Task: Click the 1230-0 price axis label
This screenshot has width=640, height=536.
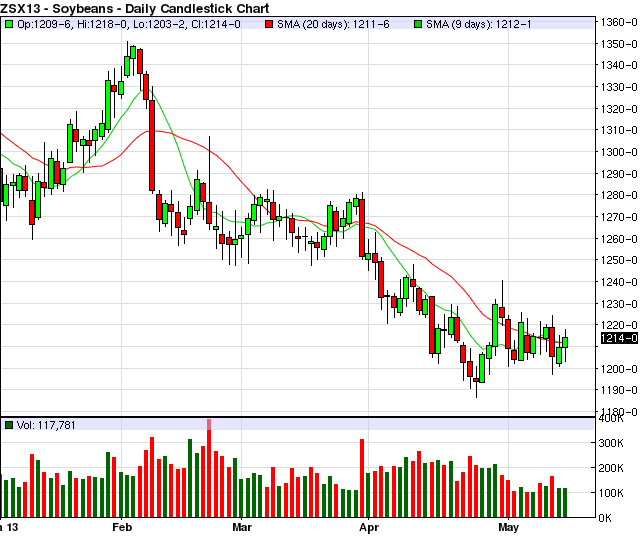Action: [619, 304]
